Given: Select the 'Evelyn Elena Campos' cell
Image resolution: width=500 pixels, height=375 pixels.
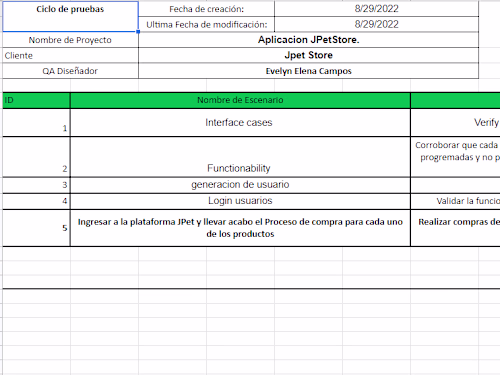Looking at the screenshot, I should coord(308,71).
